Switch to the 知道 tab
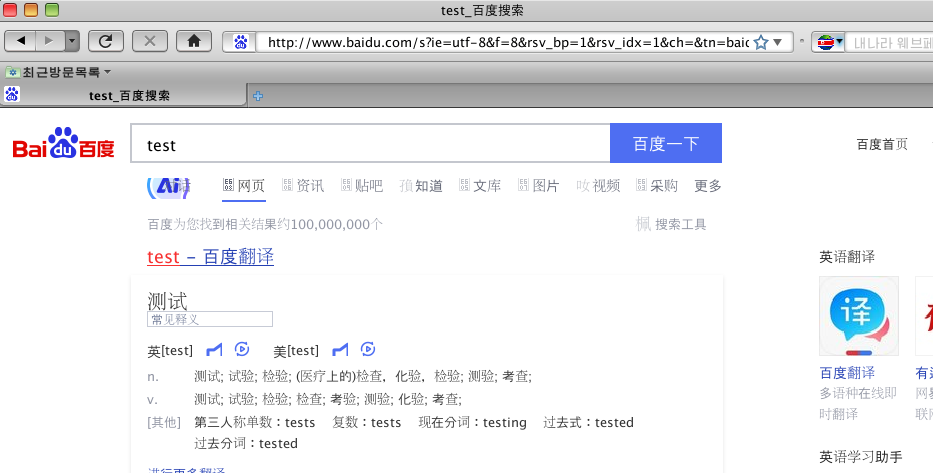The height and width of the screenshot is (473, 933). pyautogui.click(x=421, y=186)
